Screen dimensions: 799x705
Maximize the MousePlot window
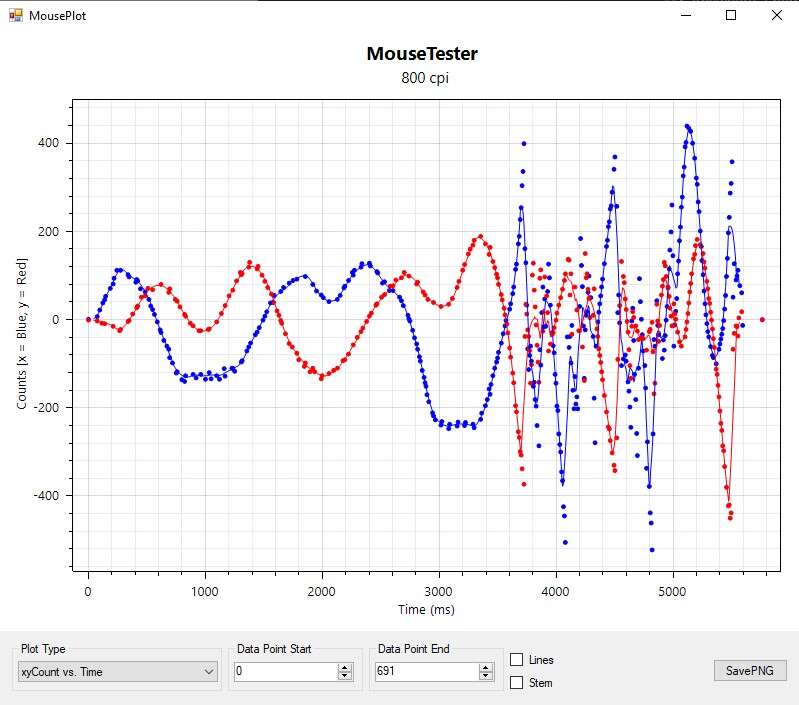pyautogui.click(x=731, y=16)
